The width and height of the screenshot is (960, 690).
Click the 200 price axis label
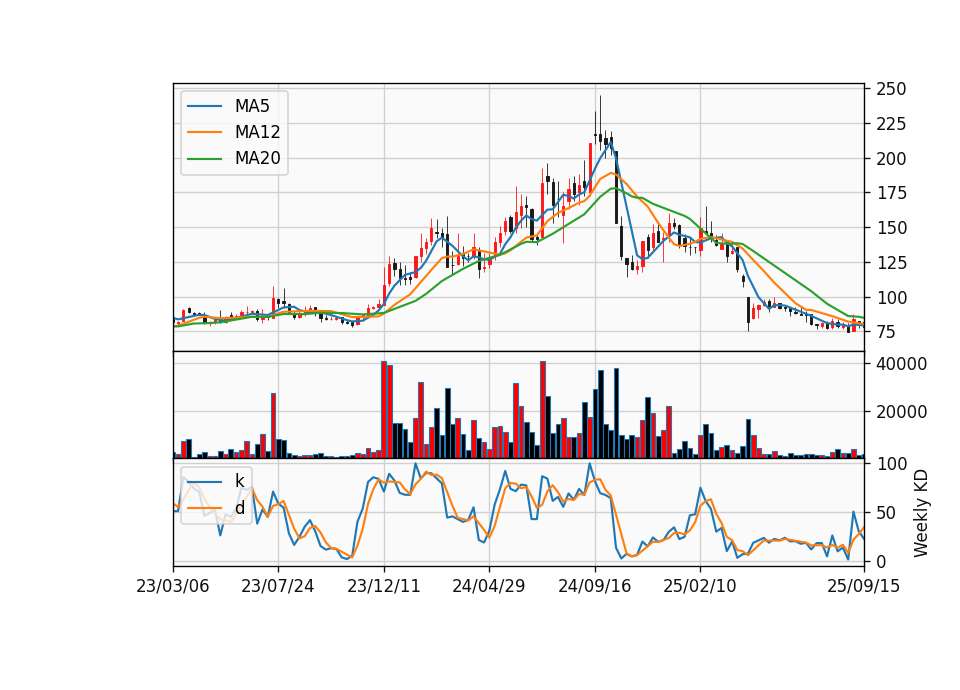pos(891,159)
